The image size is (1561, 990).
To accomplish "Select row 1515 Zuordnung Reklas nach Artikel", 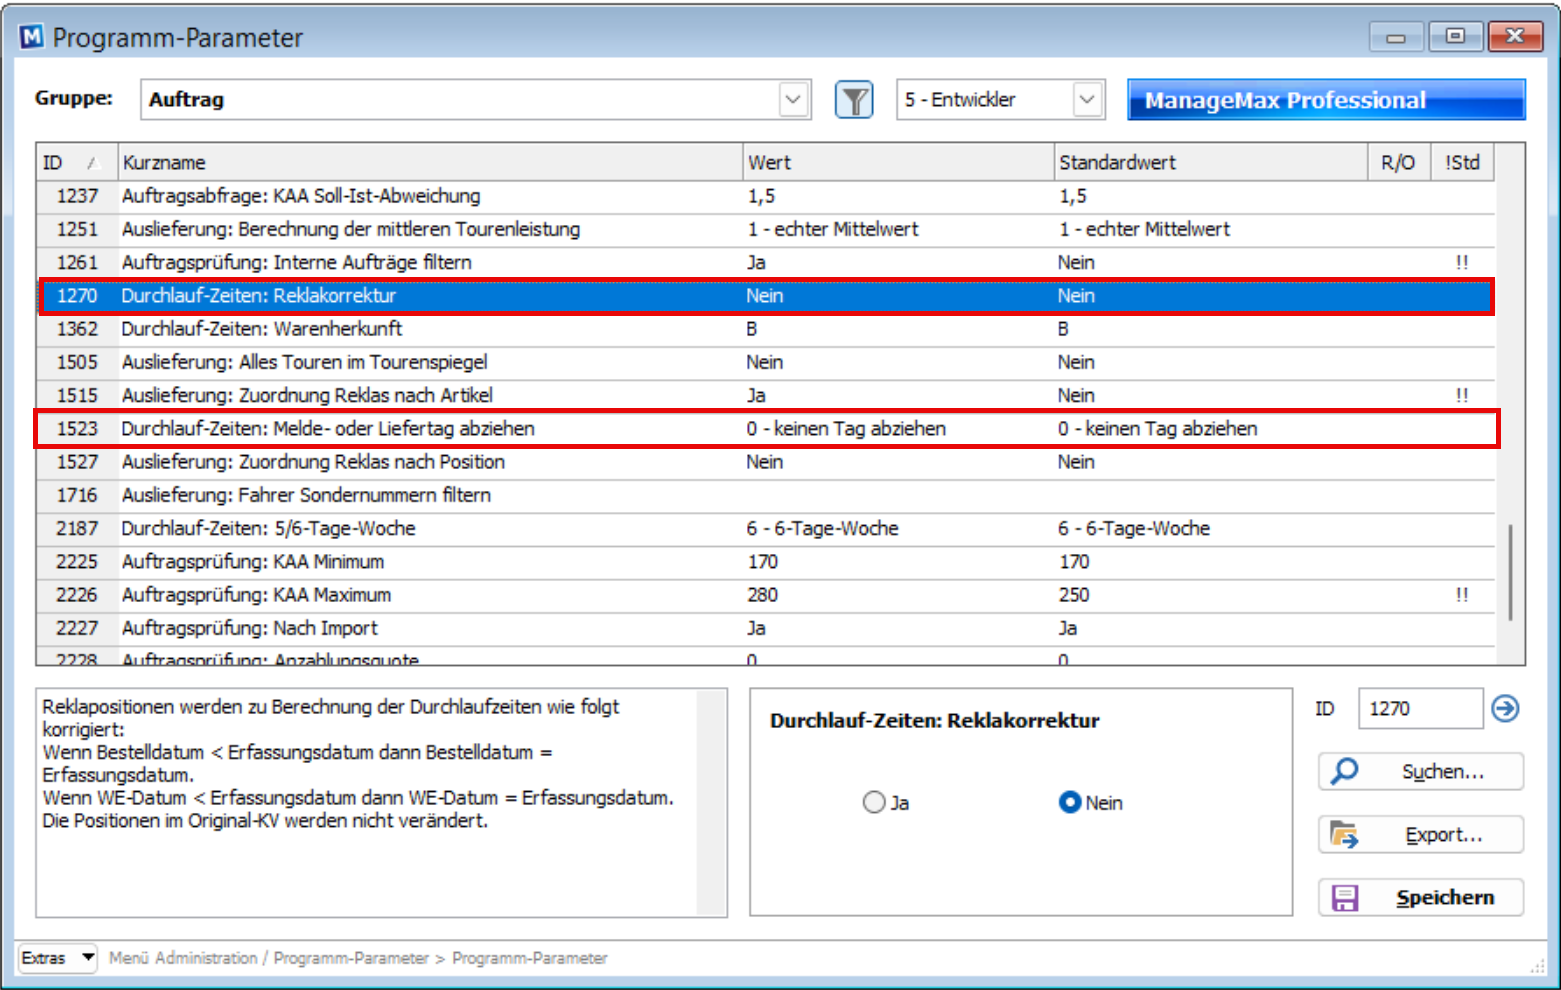I will [x=766, y=395].
